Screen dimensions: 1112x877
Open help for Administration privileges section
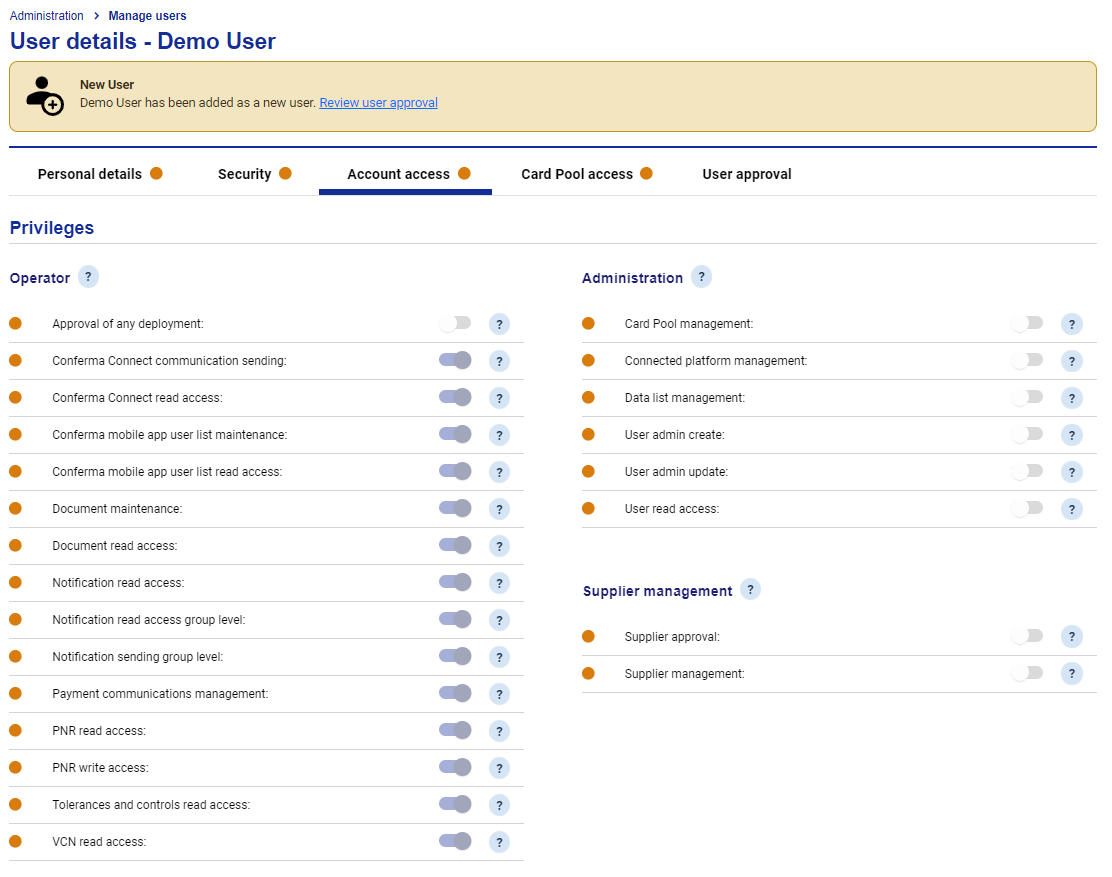(x=701, y=276)
